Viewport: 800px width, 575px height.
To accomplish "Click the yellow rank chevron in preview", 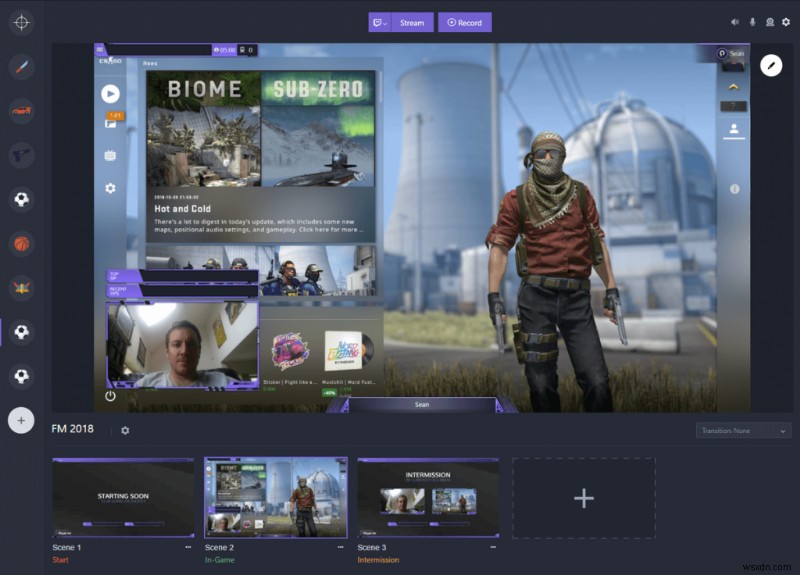I will (x=734, y=87).
